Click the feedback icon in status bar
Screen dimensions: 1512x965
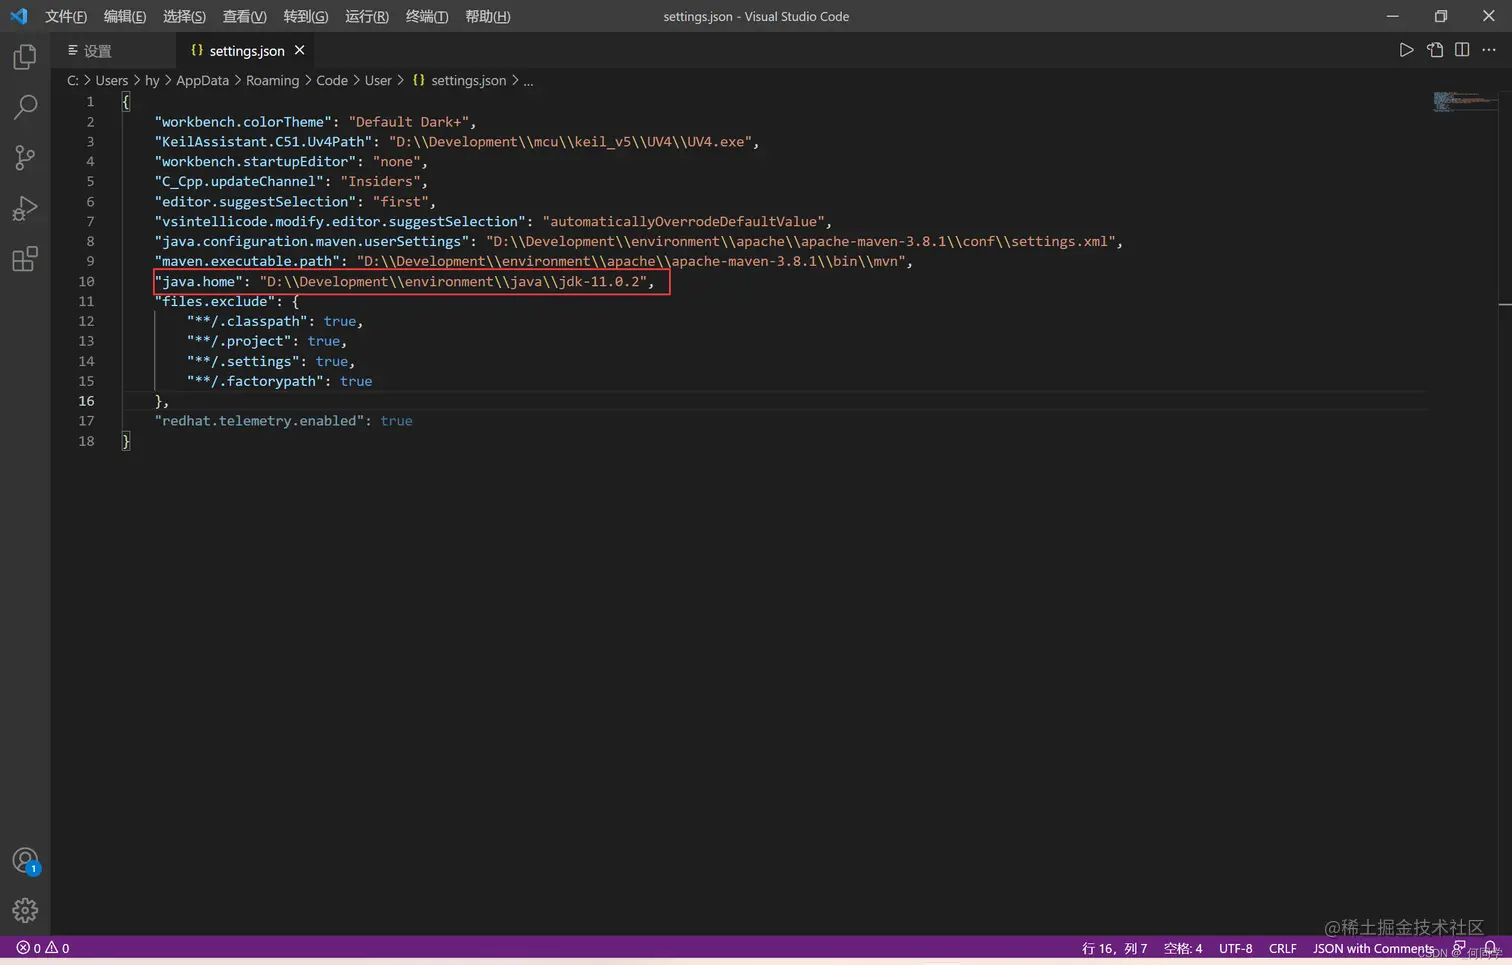click(1459, 947)
